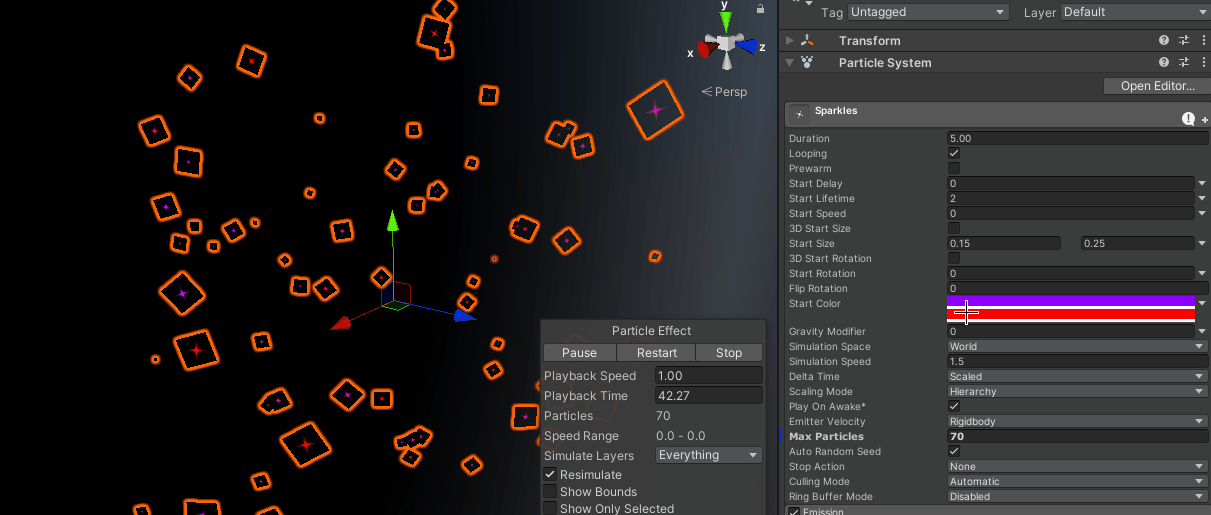Toggle Play On Awake checkbox
This screenshot has height=515, width=1211.
click(954, 407)
